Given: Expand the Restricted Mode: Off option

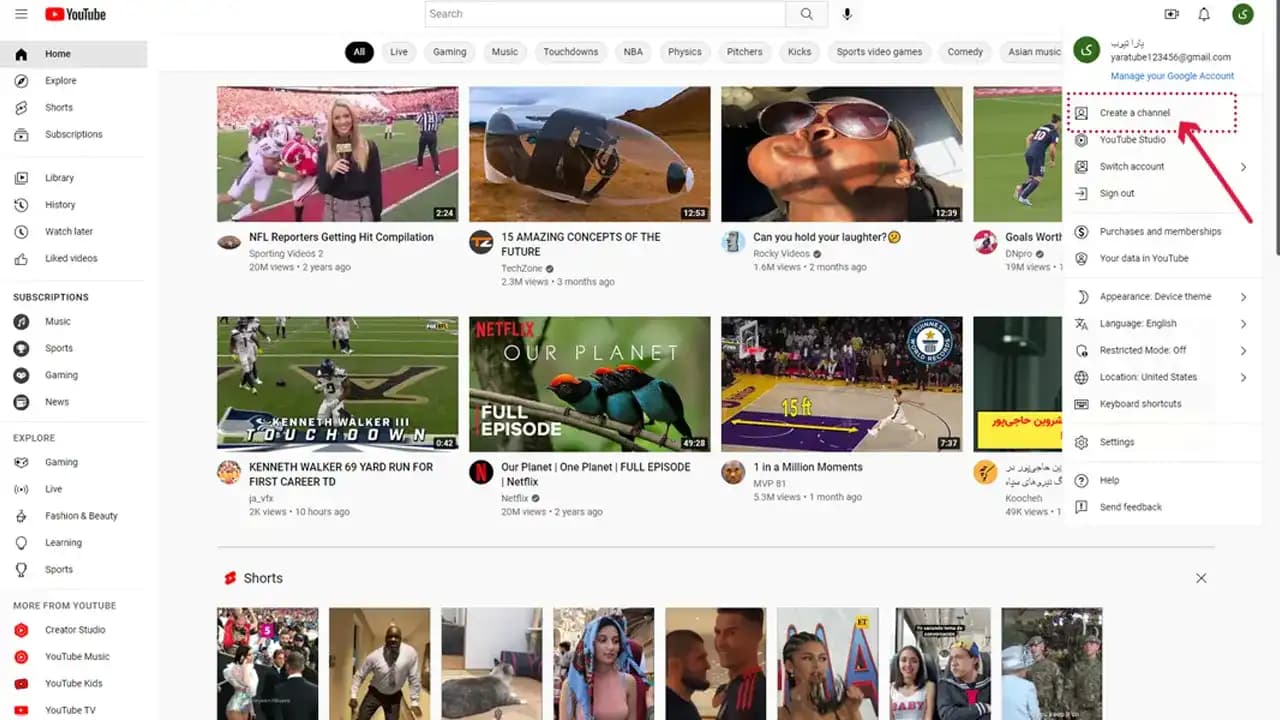Looking at the screenshot, I should 1162,350.
